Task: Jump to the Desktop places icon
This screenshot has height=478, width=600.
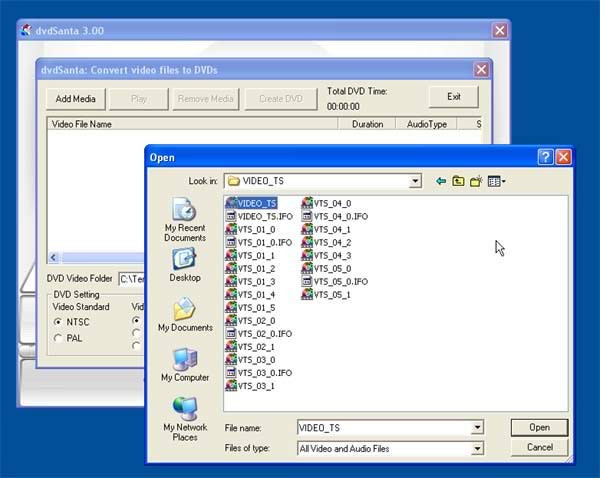Action: click(185, 265)
